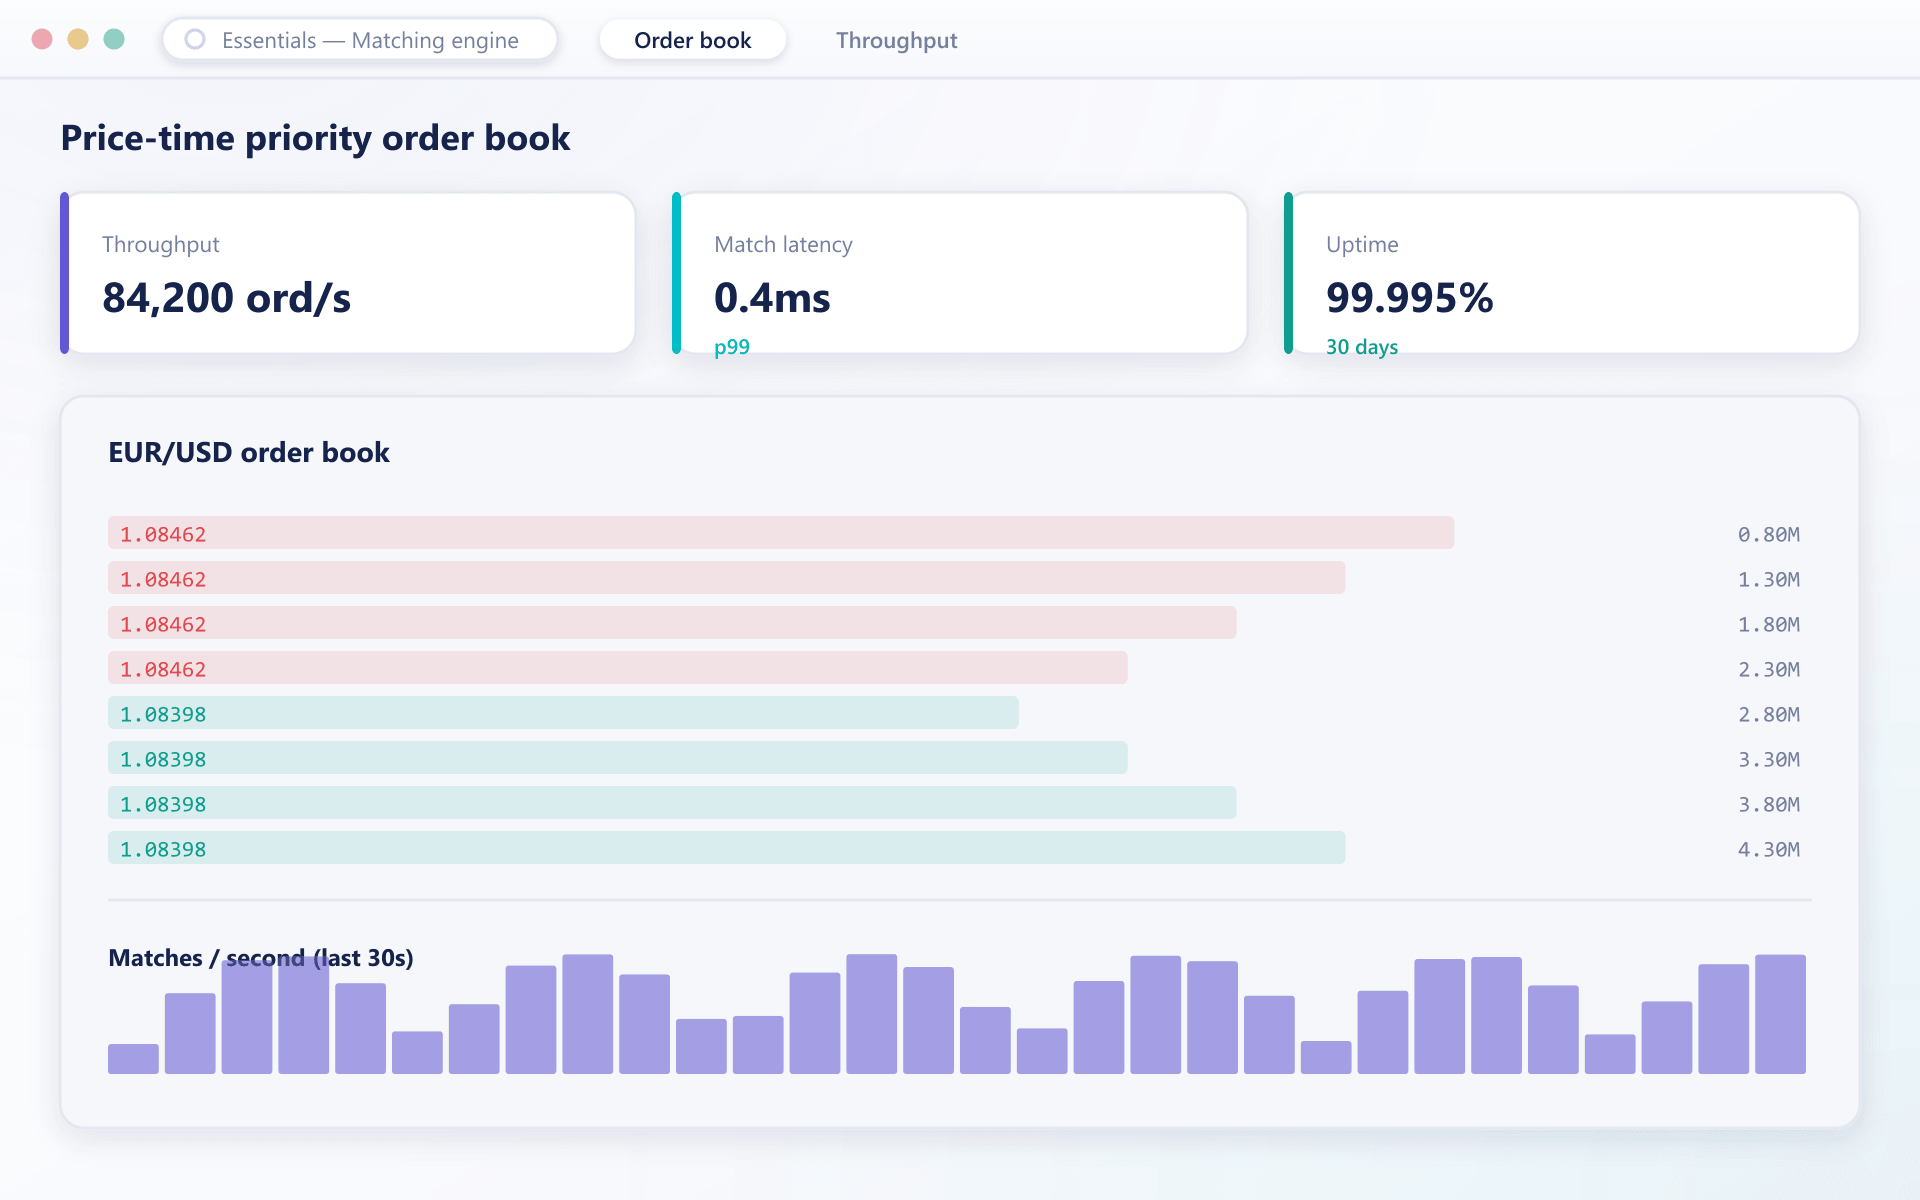The image size is (1920, 1200).
Task: Select the bid row with size 2.80M
Action: click(x=960, y=713)
